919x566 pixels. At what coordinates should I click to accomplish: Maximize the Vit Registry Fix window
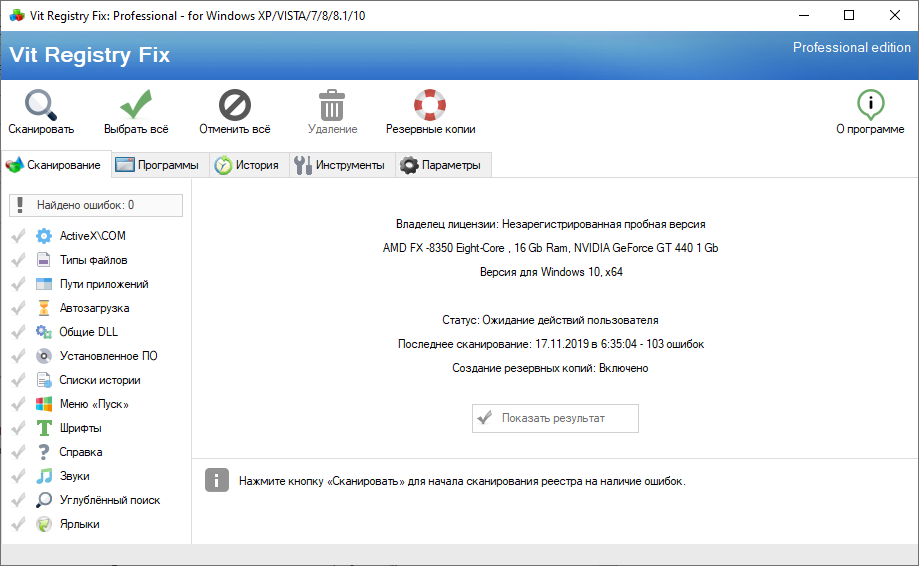pos(849,15)
